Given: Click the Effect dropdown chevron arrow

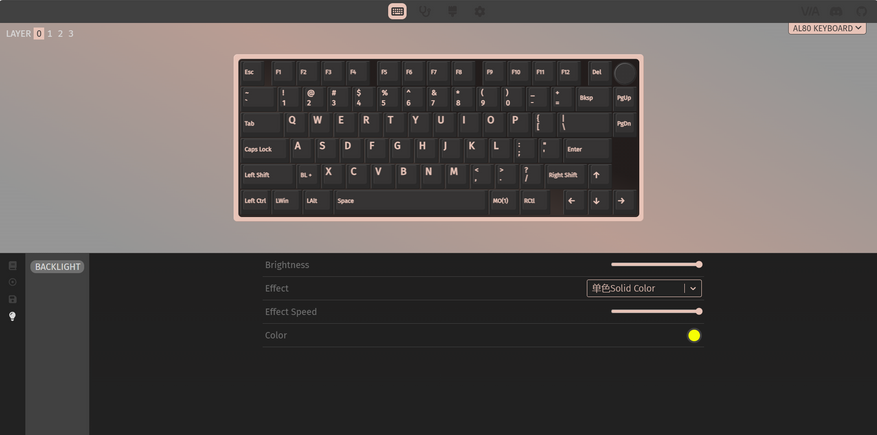Looking at the screenshot, I should pyautogui.click(x=693, y=289).
